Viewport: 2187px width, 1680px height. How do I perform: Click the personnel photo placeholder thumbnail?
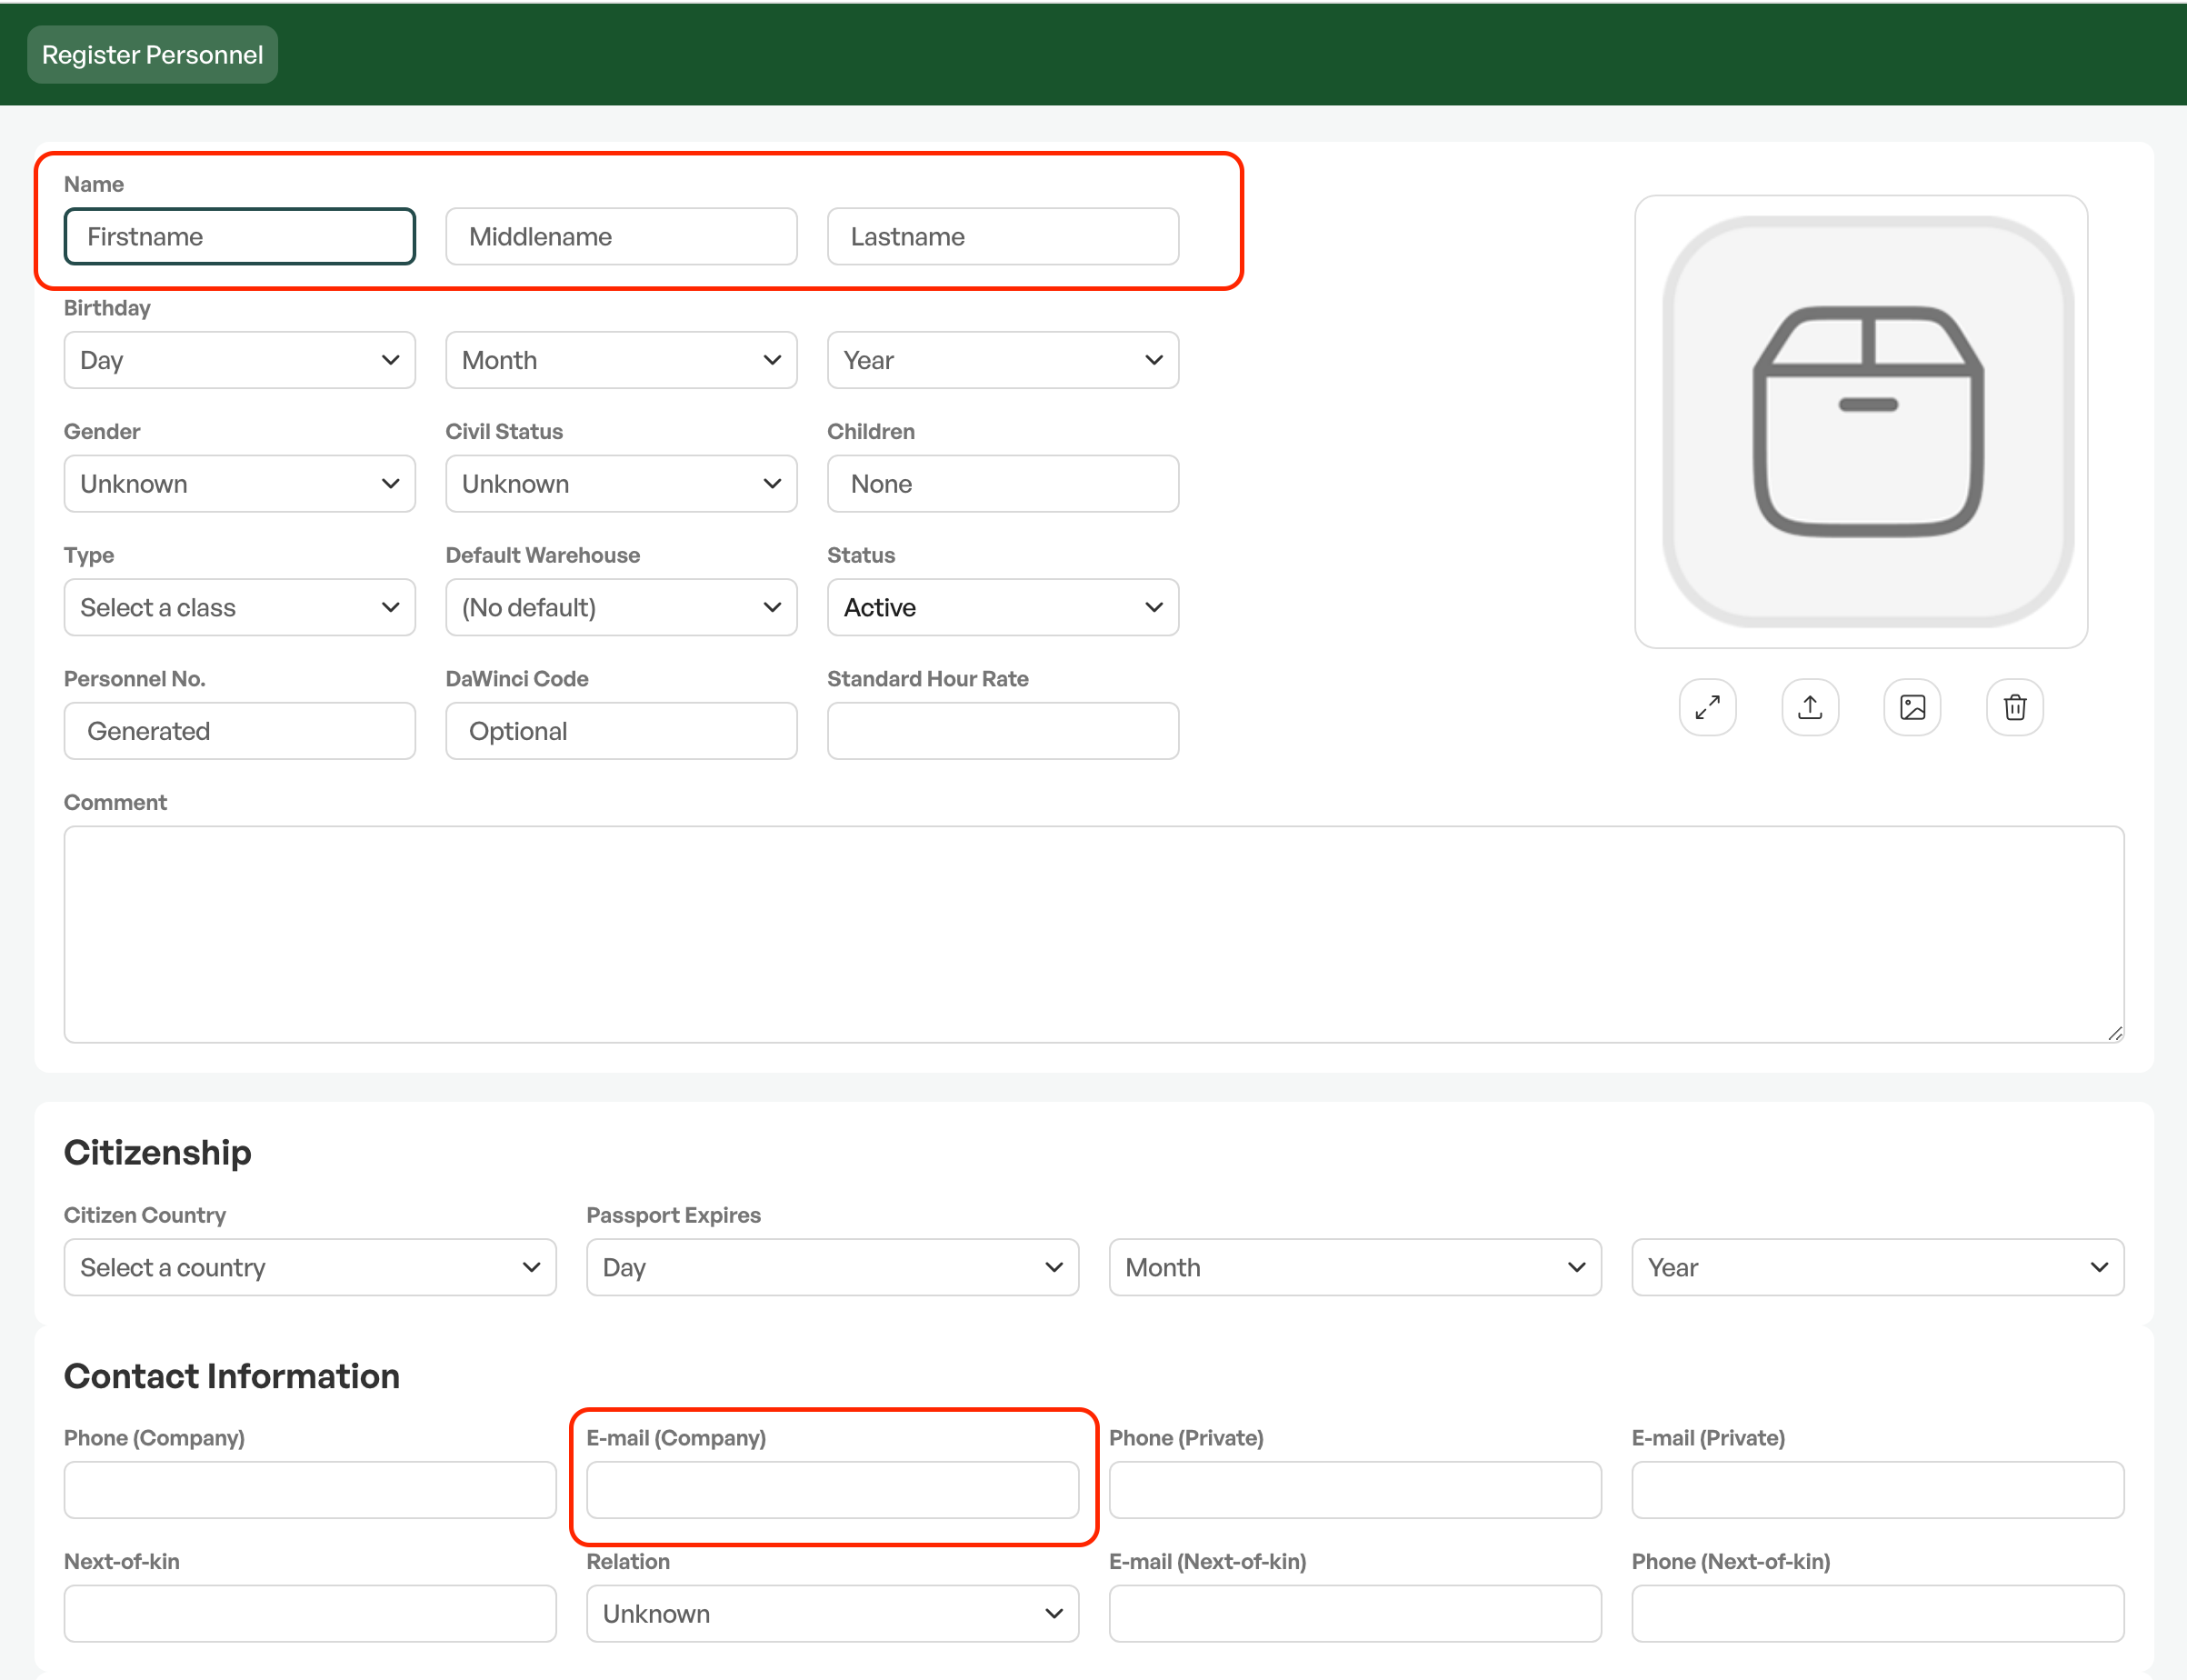point(1861,421)
